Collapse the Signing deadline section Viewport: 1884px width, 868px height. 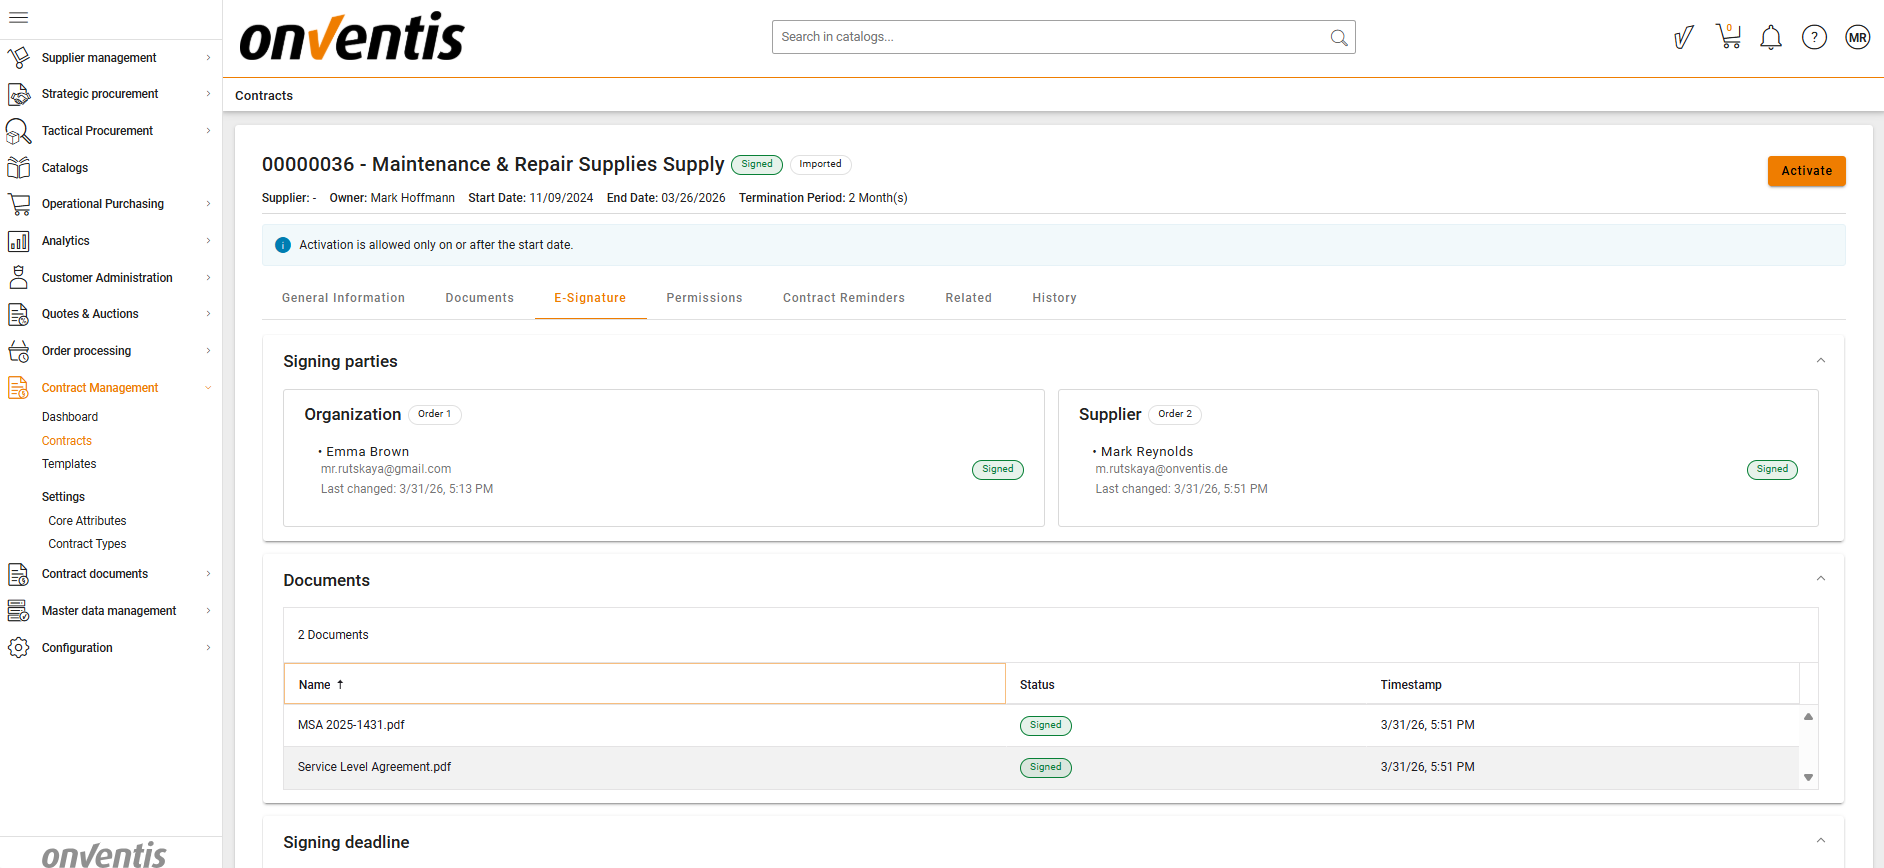[1820, 841]
